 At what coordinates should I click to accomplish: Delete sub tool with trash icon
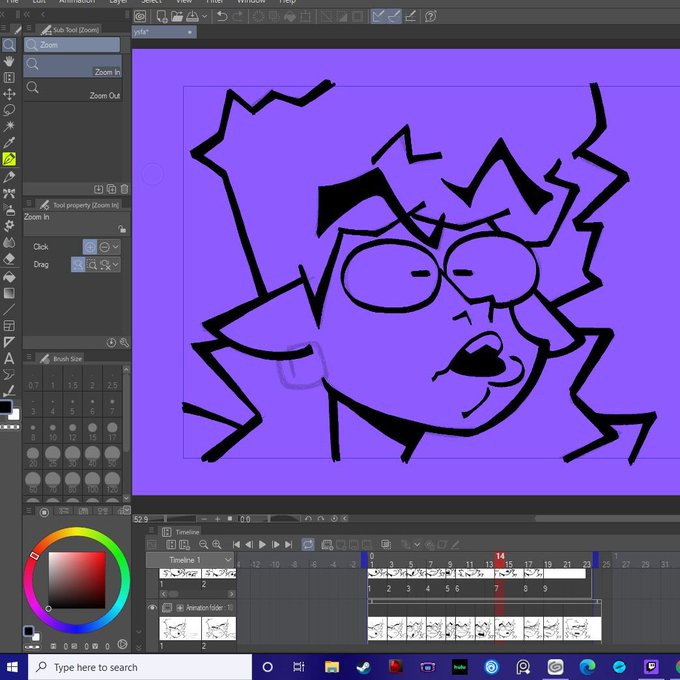pos(124,189)
